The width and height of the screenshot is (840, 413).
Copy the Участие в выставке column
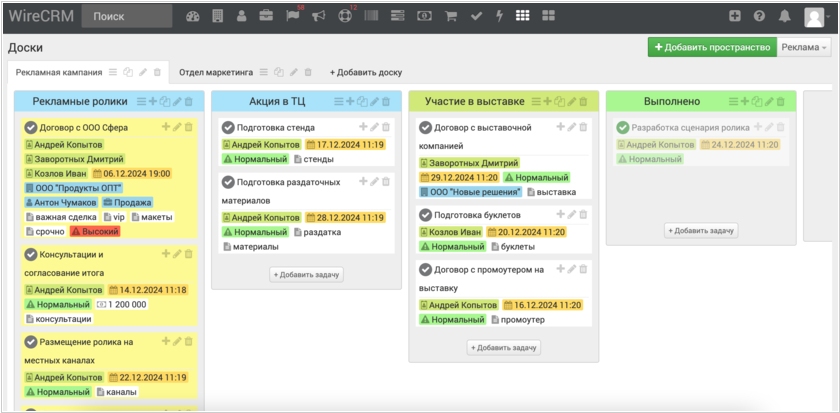click(x=560, y=101)
